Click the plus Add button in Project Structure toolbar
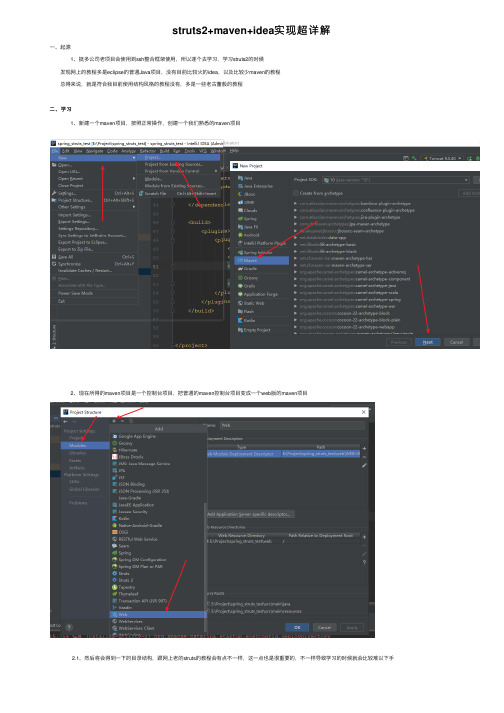 click(x=114, y=422)
